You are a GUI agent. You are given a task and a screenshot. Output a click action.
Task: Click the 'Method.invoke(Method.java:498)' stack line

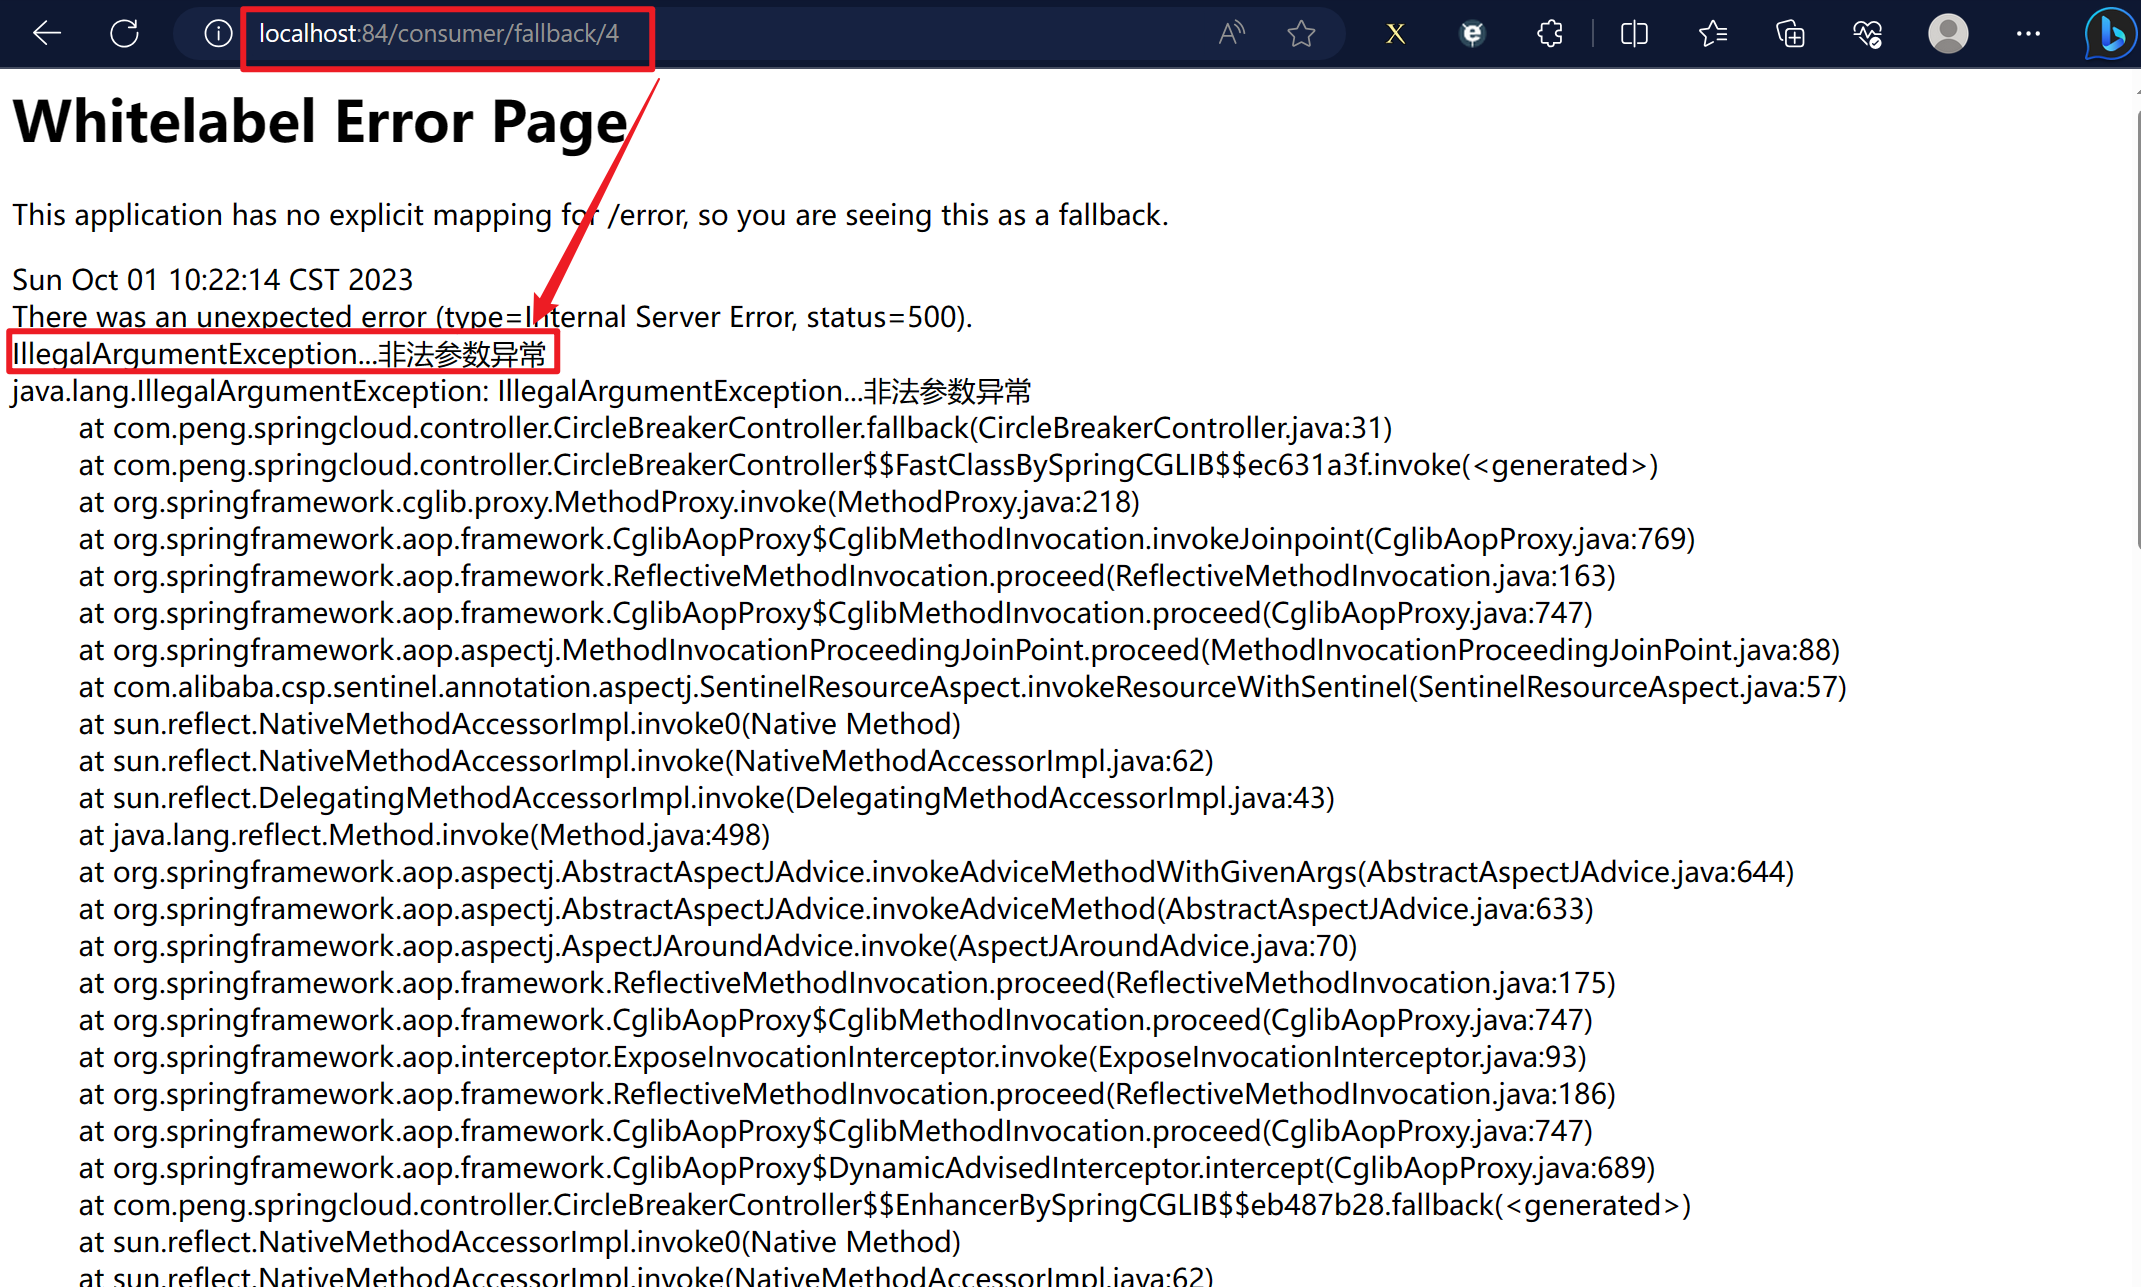pyautogui.click(x=424, y=835)
